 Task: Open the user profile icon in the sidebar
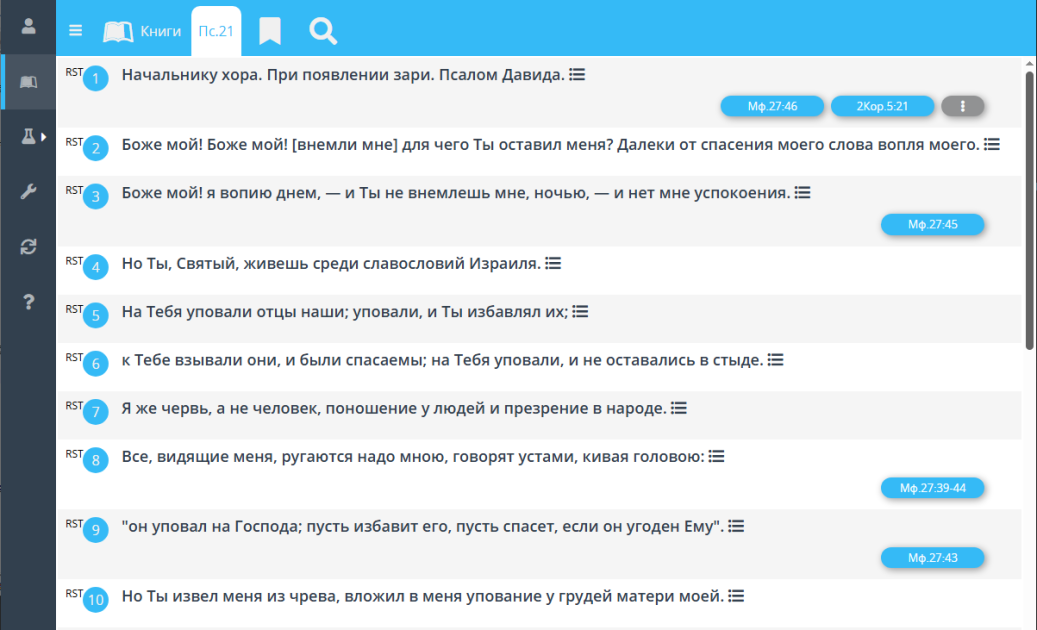(x=28, y=26)
